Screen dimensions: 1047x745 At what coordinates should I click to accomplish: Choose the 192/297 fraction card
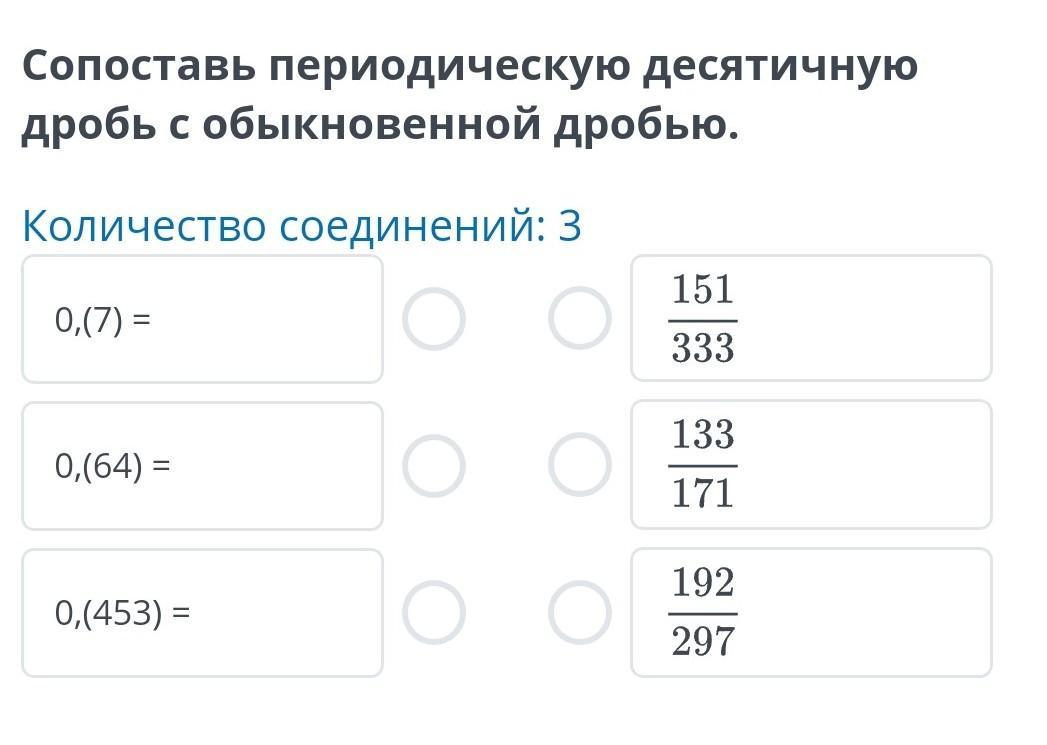click(x=850, y=612)
